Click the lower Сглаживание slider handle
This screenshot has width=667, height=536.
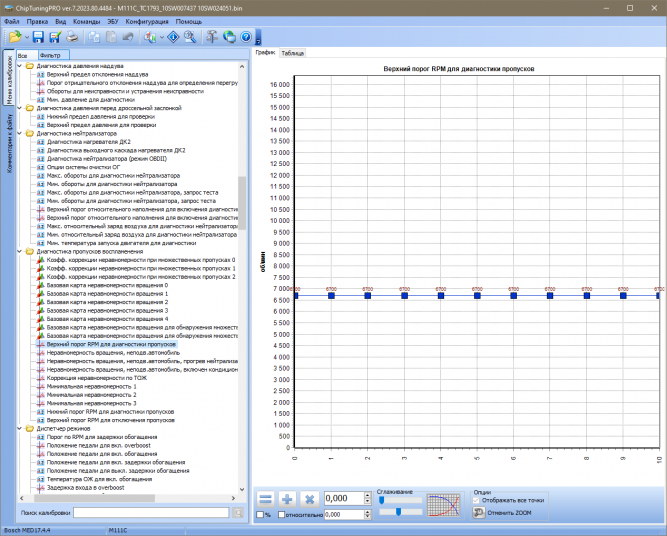click(398, 512)
